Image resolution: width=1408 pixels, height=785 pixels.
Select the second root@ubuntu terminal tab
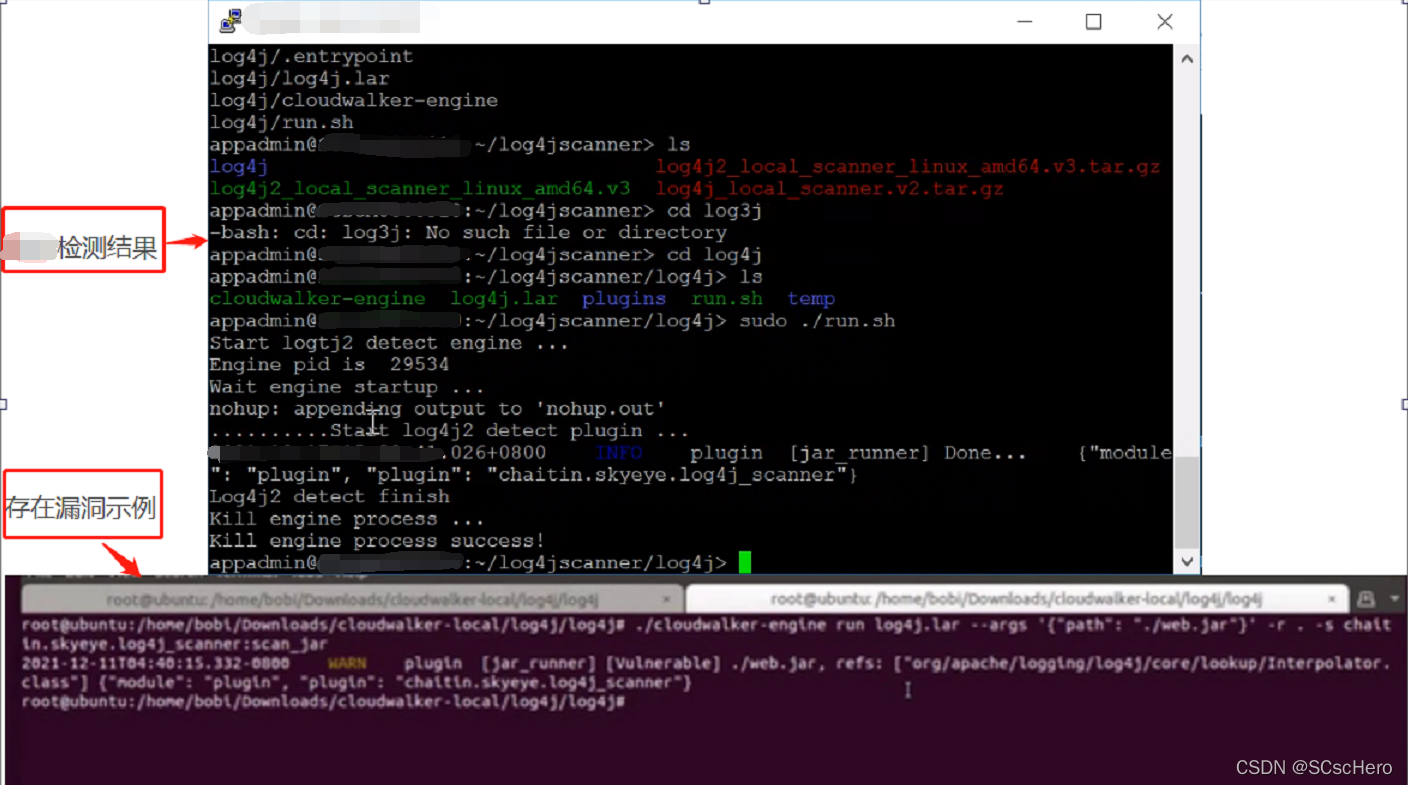click(x=1016, y=599)
